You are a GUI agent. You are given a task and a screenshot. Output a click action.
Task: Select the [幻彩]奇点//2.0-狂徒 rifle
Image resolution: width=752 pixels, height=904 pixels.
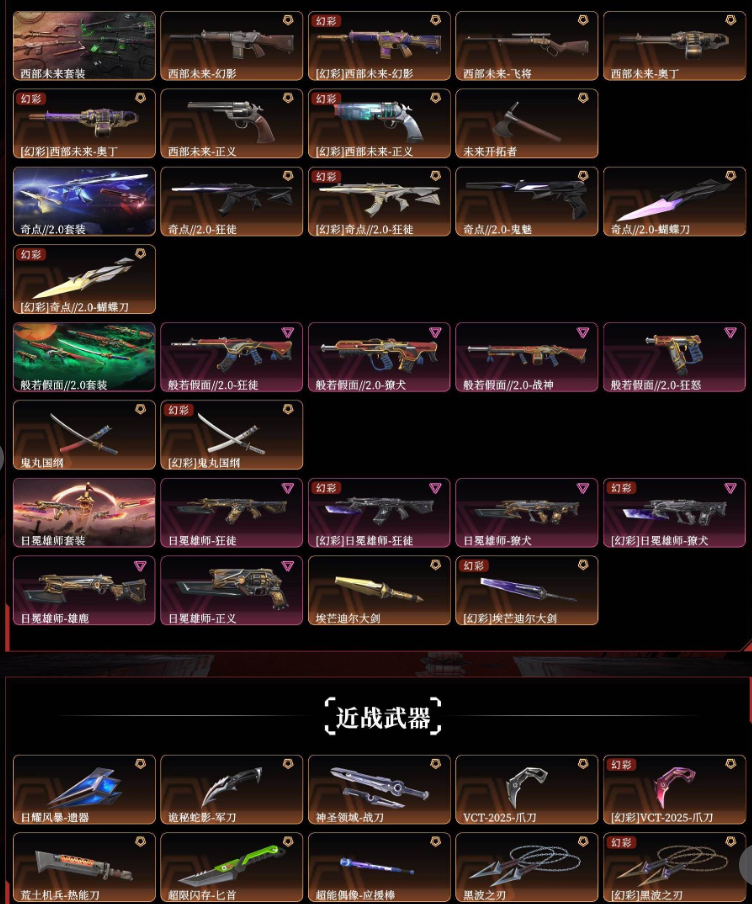(379, 201)
